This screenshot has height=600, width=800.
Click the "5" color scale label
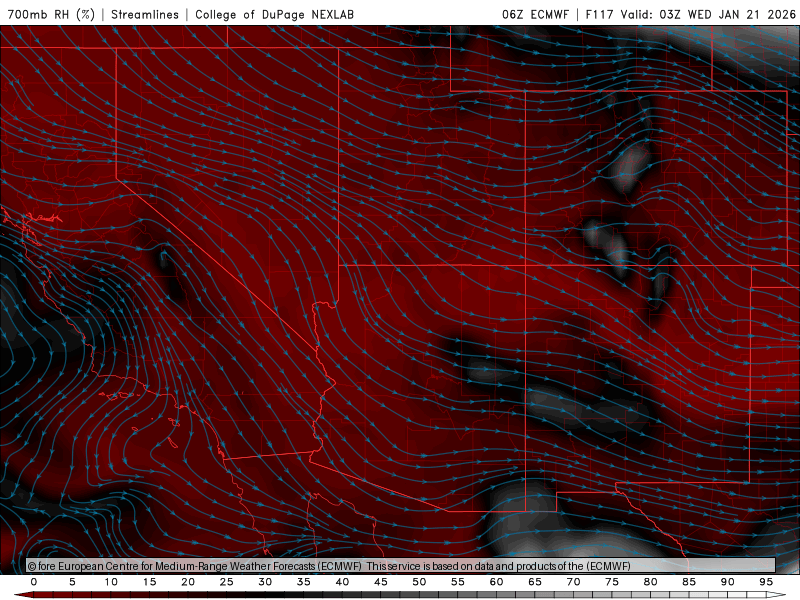pyautogui.click(x=72, y=582)
